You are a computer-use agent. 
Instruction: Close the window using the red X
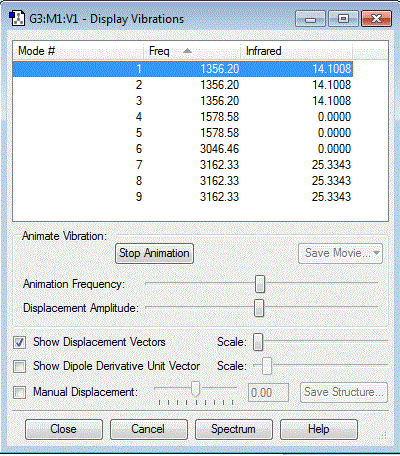coord(376,19)
